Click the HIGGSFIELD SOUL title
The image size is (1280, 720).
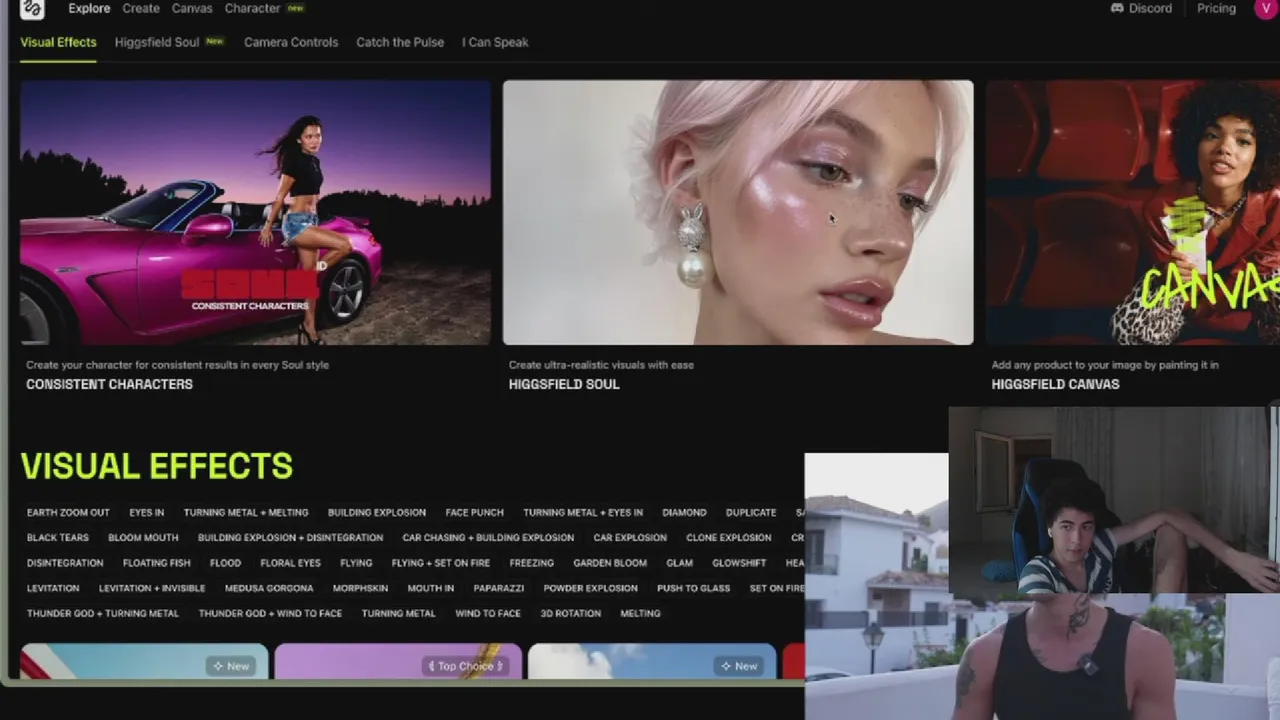(564, 384)
